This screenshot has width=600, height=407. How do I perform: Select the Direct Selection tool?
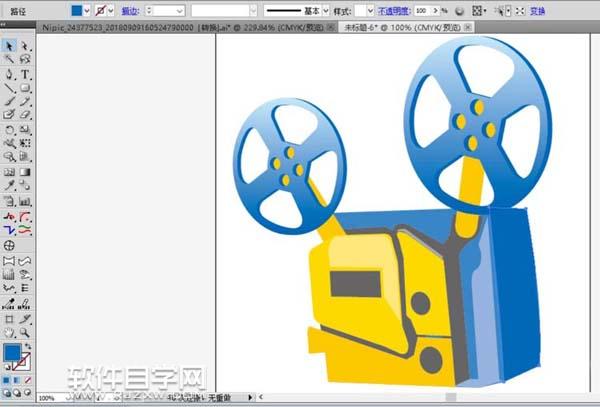pyautogui.click(x=25, y=46)
